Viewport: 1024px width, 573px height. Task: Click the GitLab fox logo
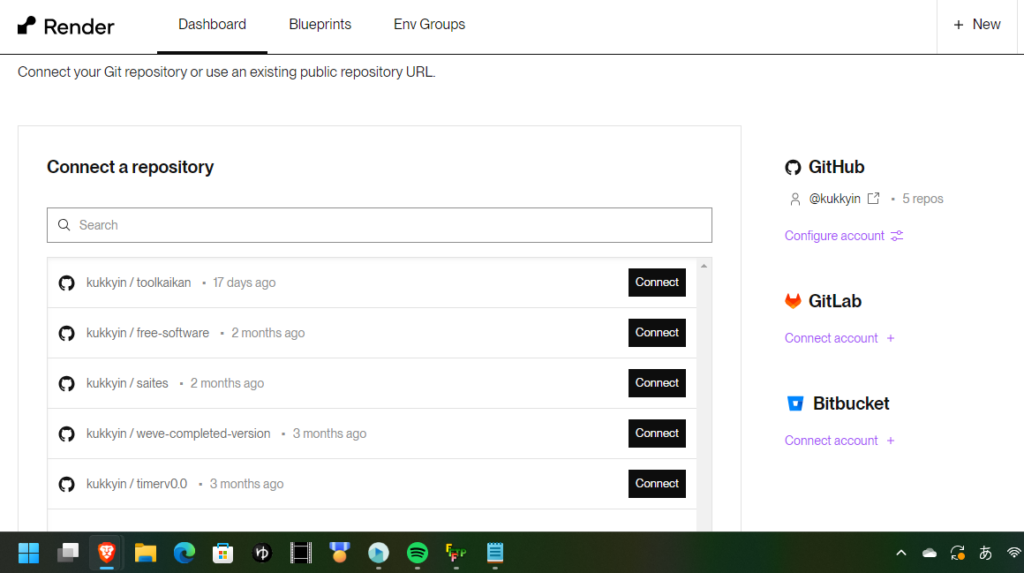(793, 301)
